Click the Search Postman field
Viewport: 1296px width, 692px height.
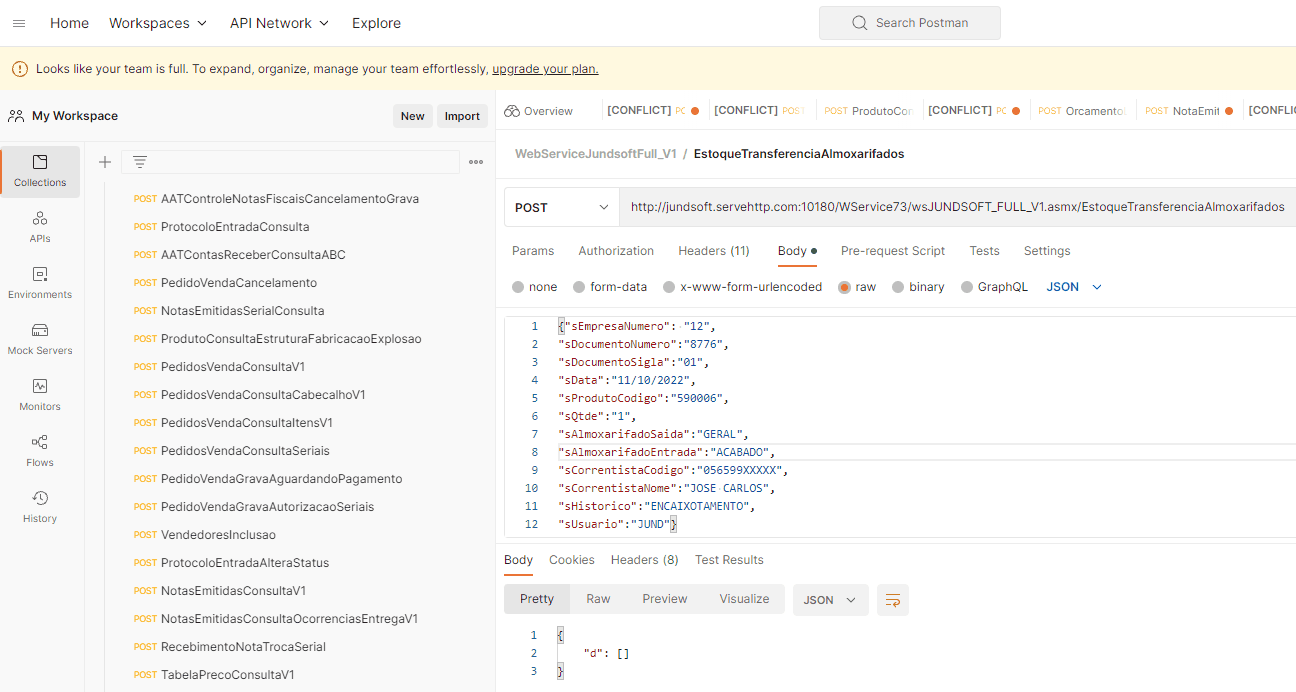[x=909, y=23]
